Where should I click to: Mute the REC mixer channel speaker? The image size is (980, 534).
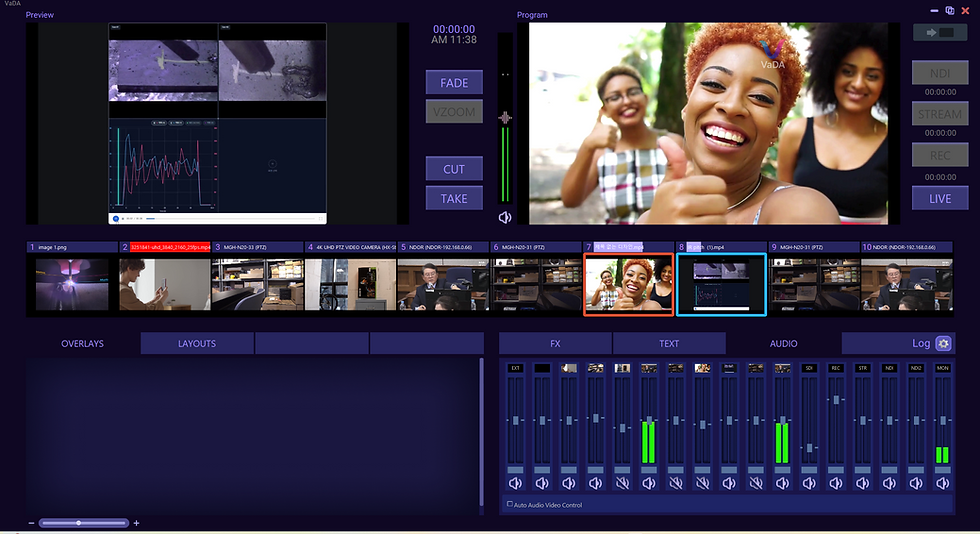(836, 483)
